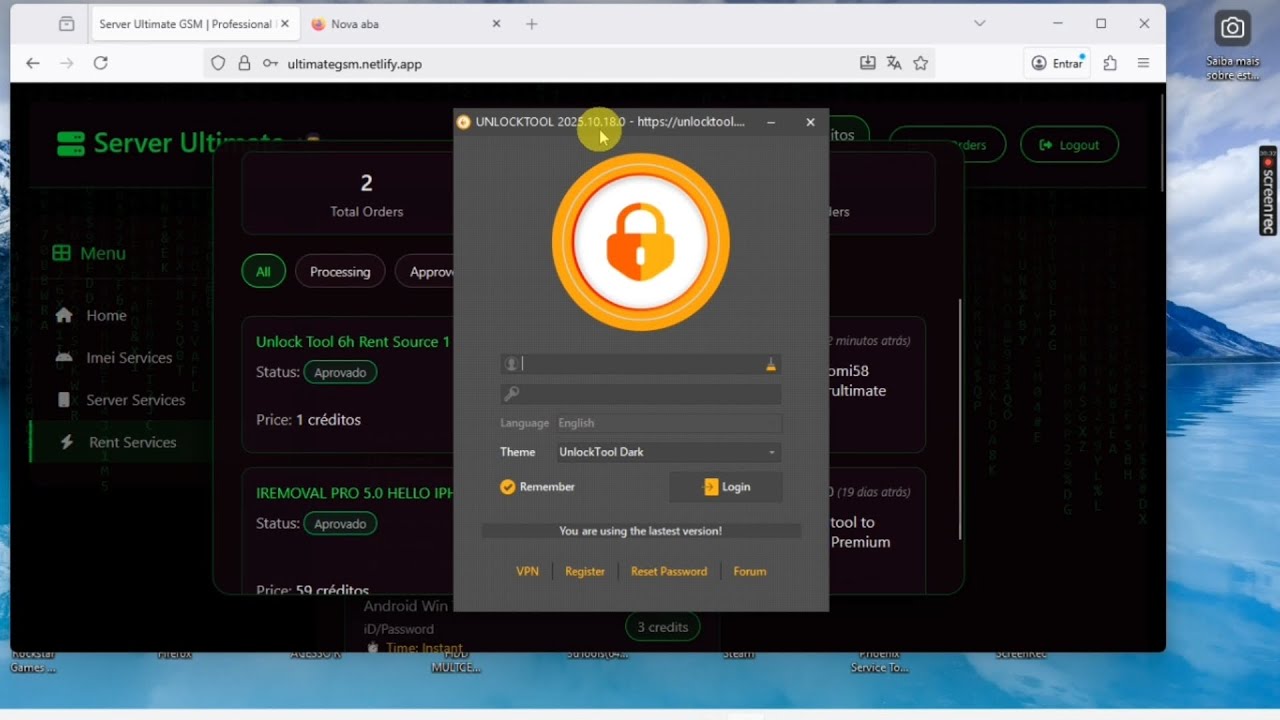Select Rent Services in the sidebar
This screenshot has height=720, width=1280.
pos(132,442)
